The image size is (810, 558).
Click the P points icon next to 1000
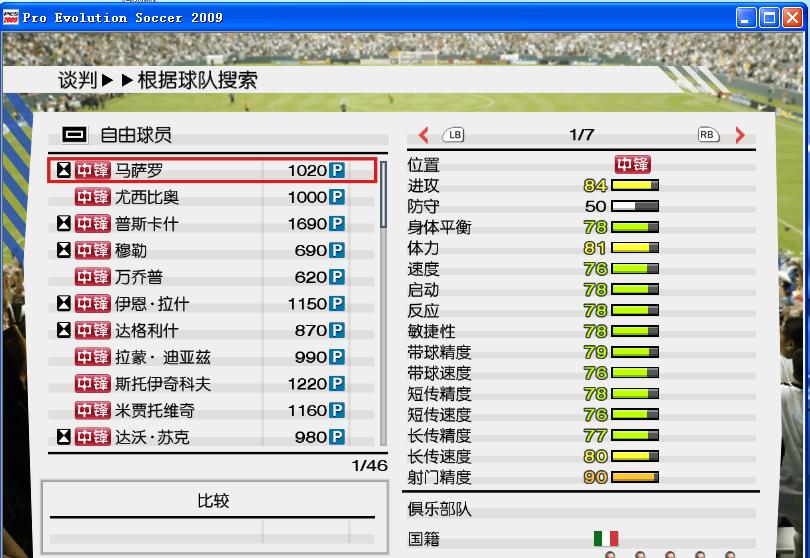pos(337,197)
